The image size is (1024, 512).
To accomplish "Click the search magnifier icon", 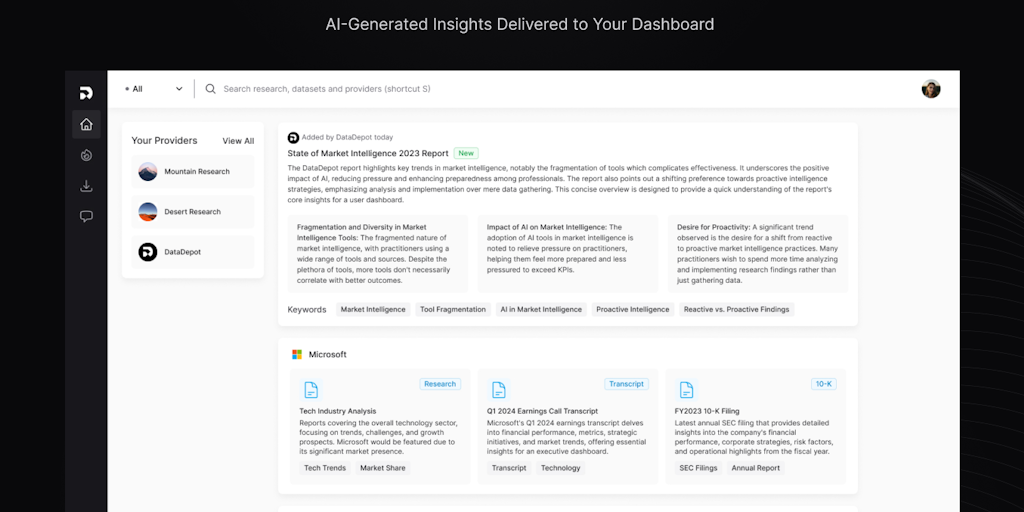I will coord(210,89).
